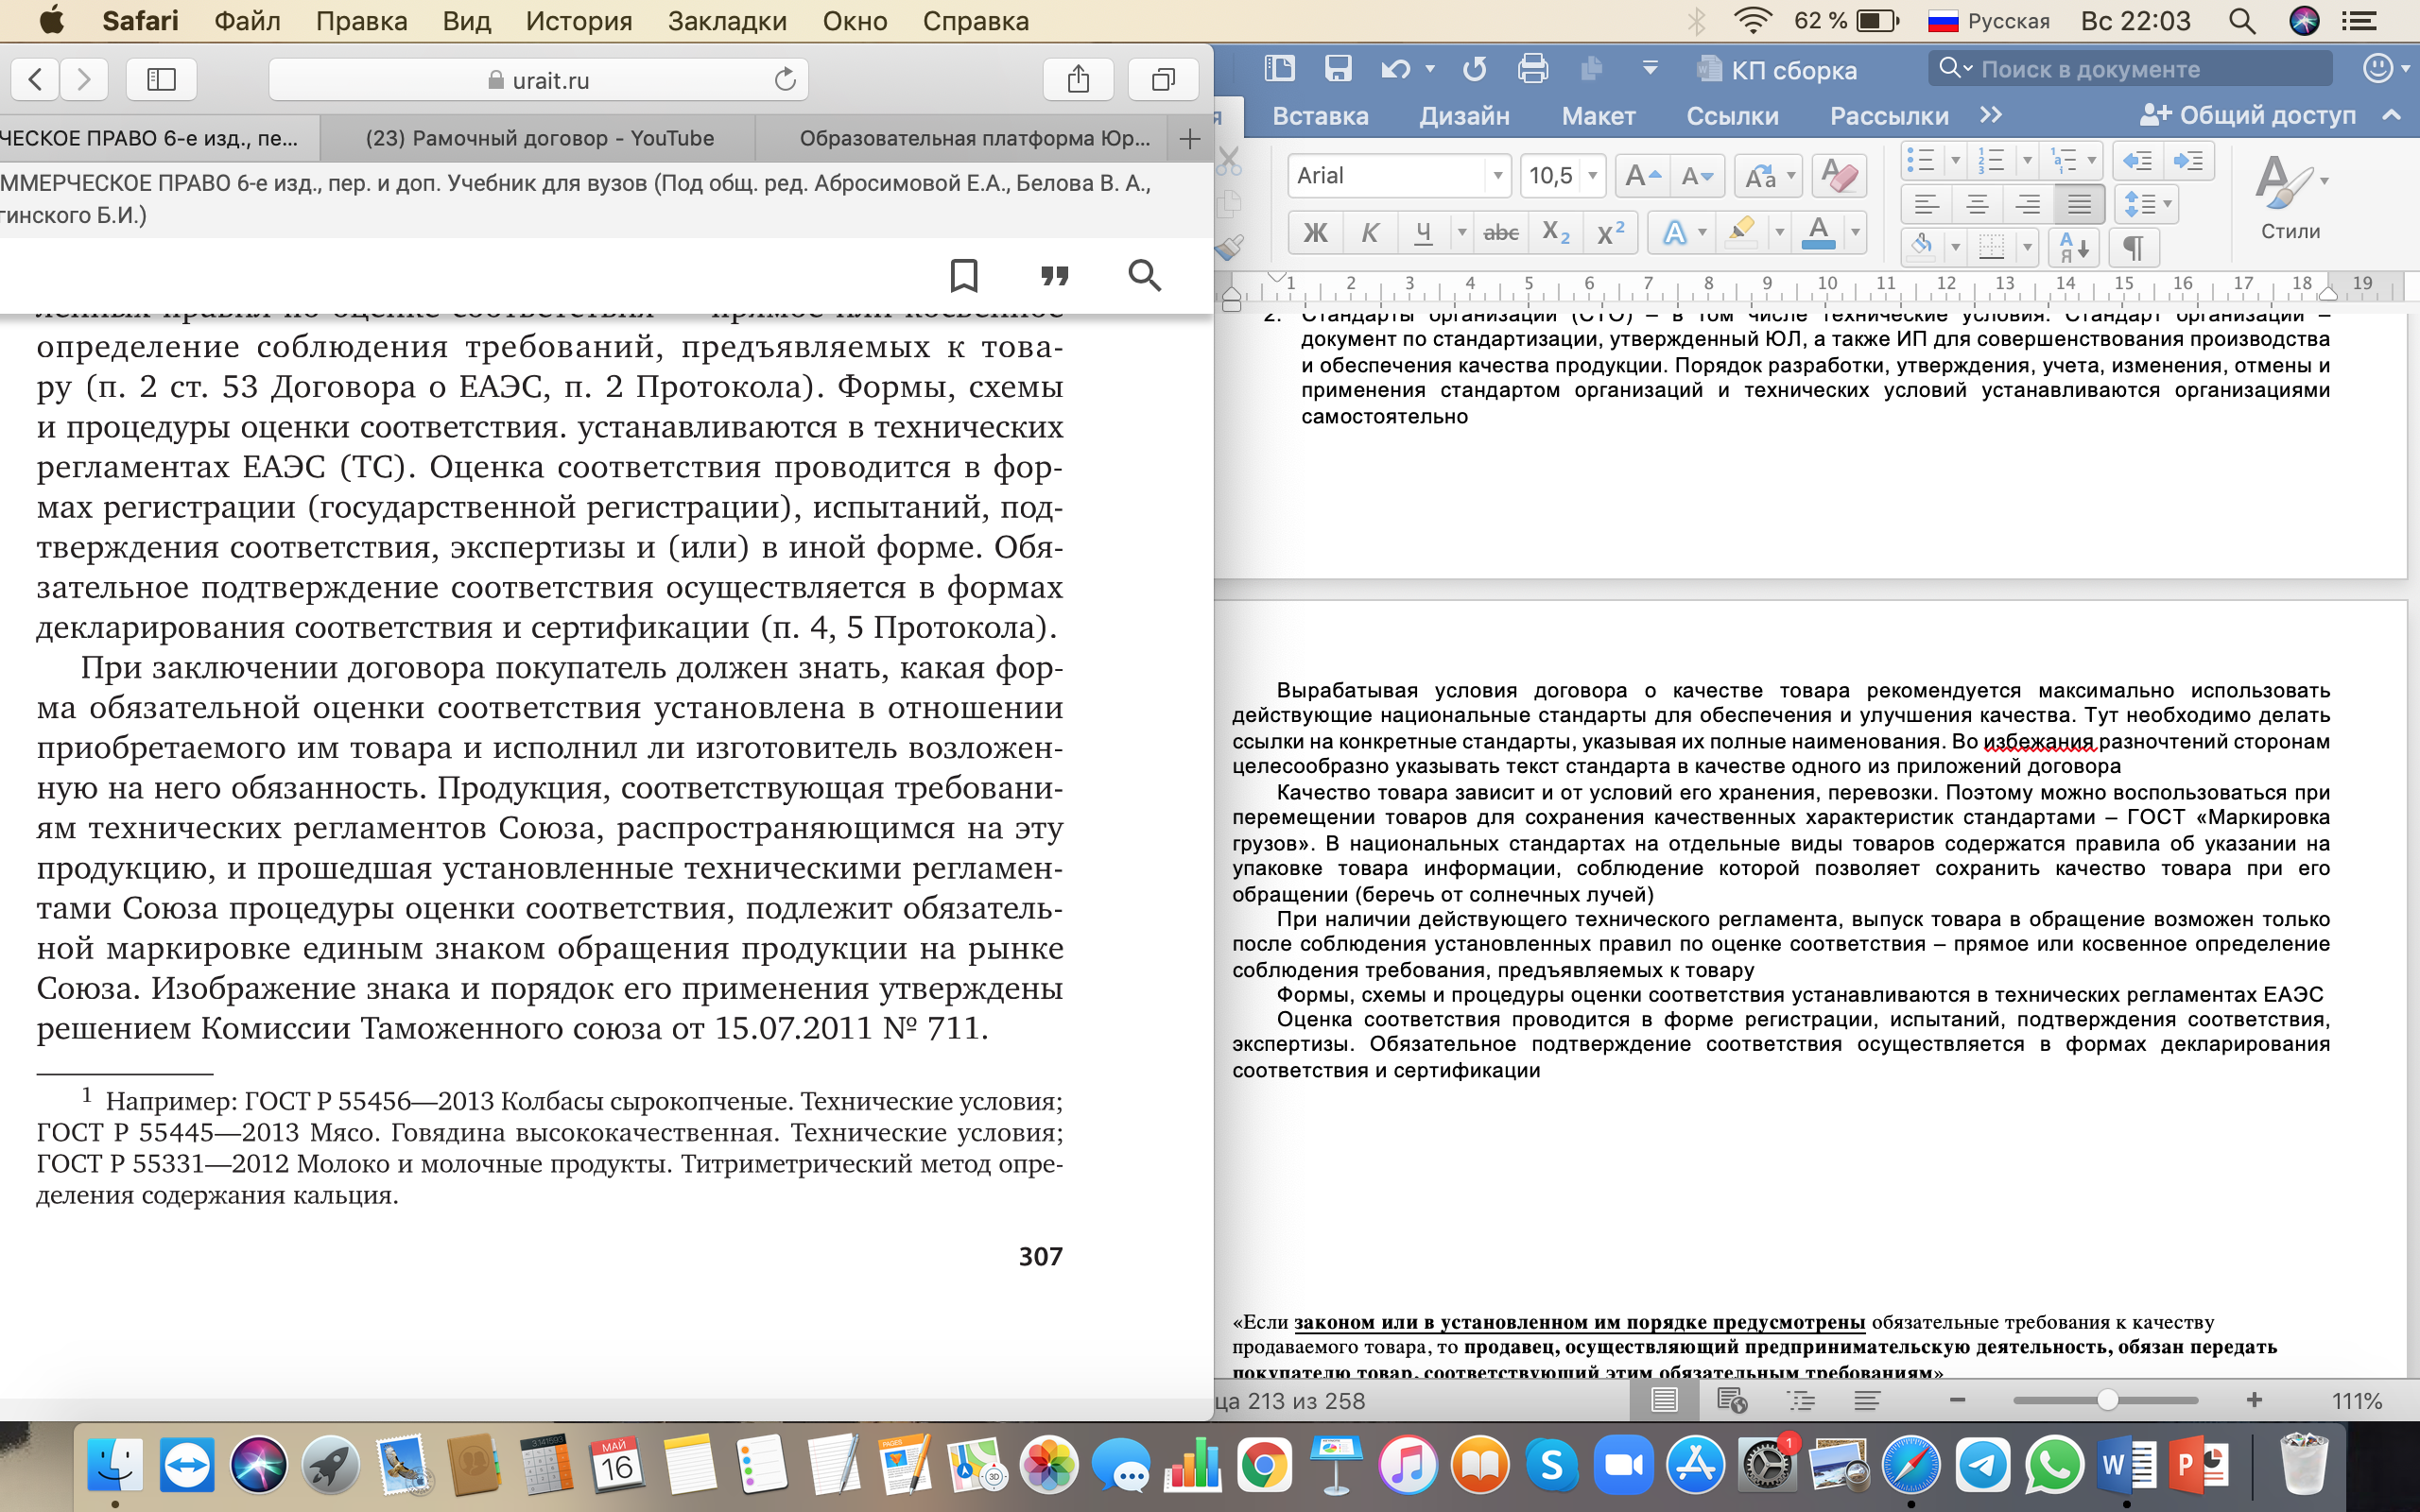Screen dimensions: 2420x1512
Task: Apply the yellow highlight color
Action: pyautogui.click(x=1741, y=233)
